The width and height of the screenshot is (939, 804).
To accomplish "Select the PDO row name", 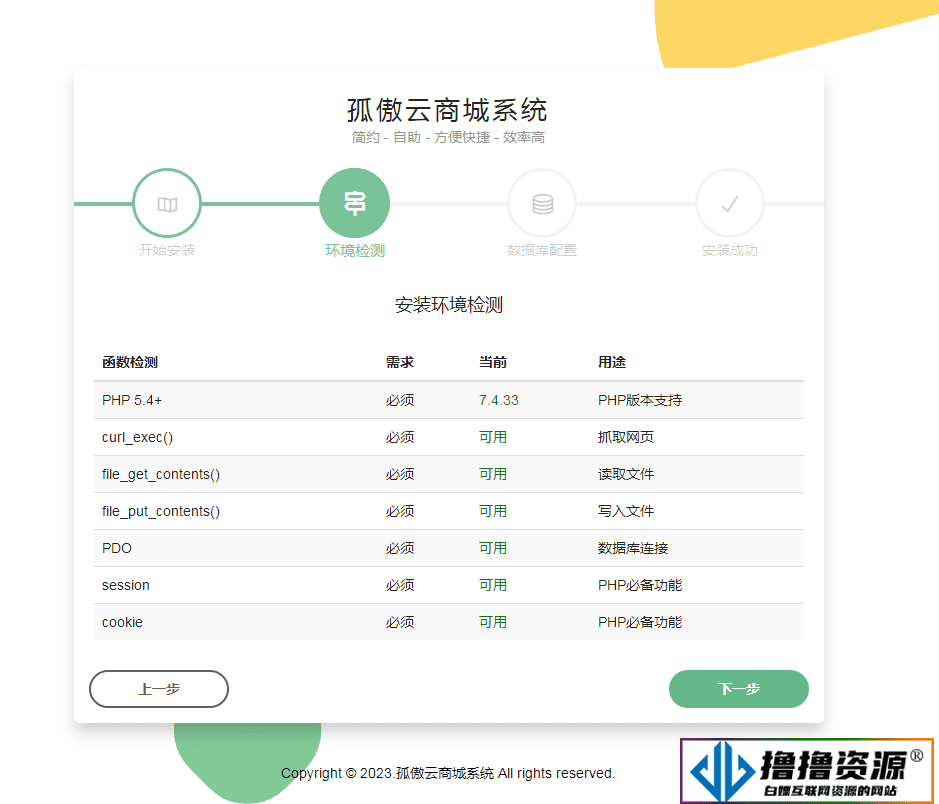I will tap(117, 548).
